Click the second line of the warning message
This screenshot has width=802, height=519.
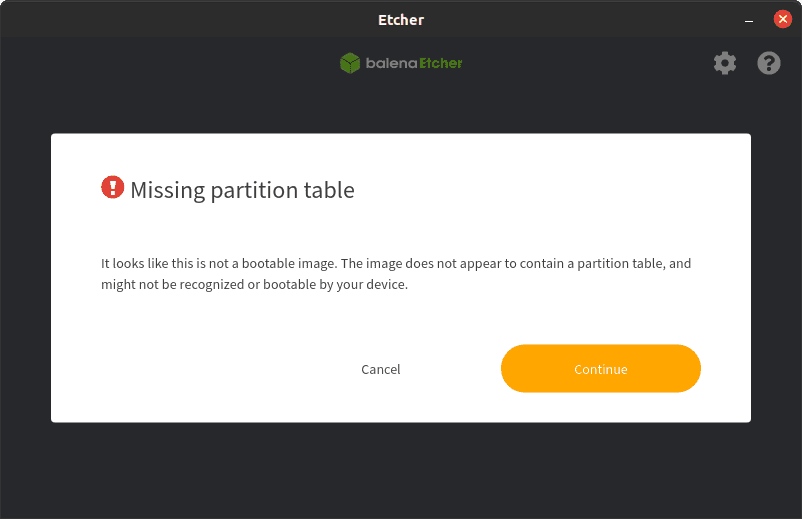point(255,284)
